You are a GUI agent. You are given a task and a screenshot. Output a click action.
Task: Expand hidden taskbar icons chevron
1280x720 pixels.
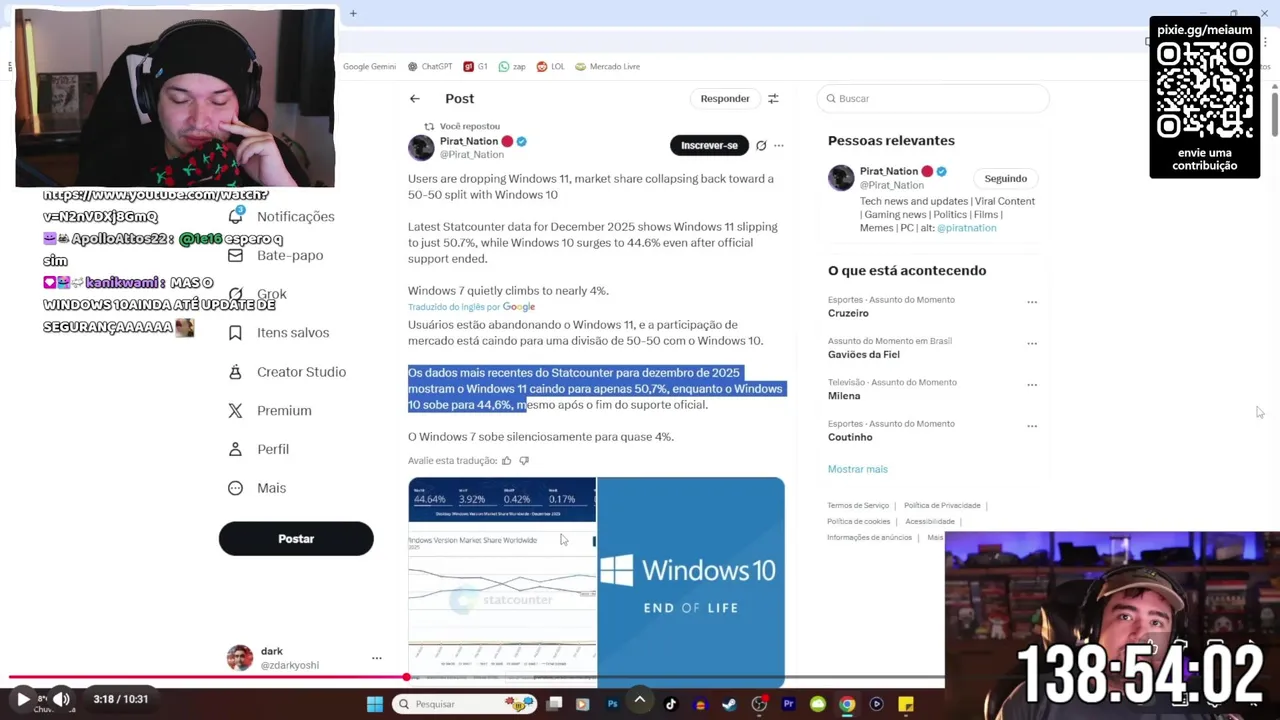coord(640,700)
